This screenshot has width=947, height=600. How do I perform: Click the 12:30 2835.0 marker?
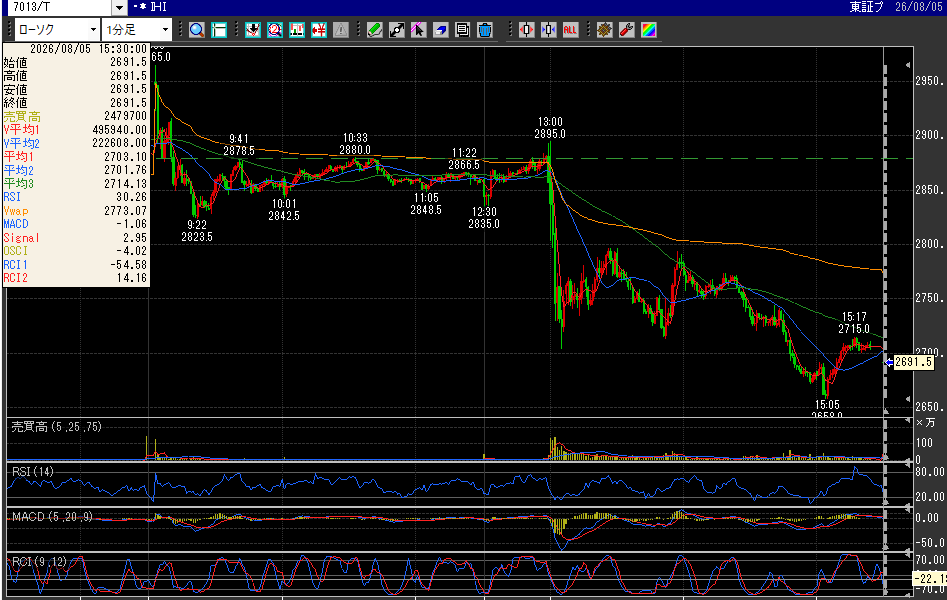coord(484,218)
